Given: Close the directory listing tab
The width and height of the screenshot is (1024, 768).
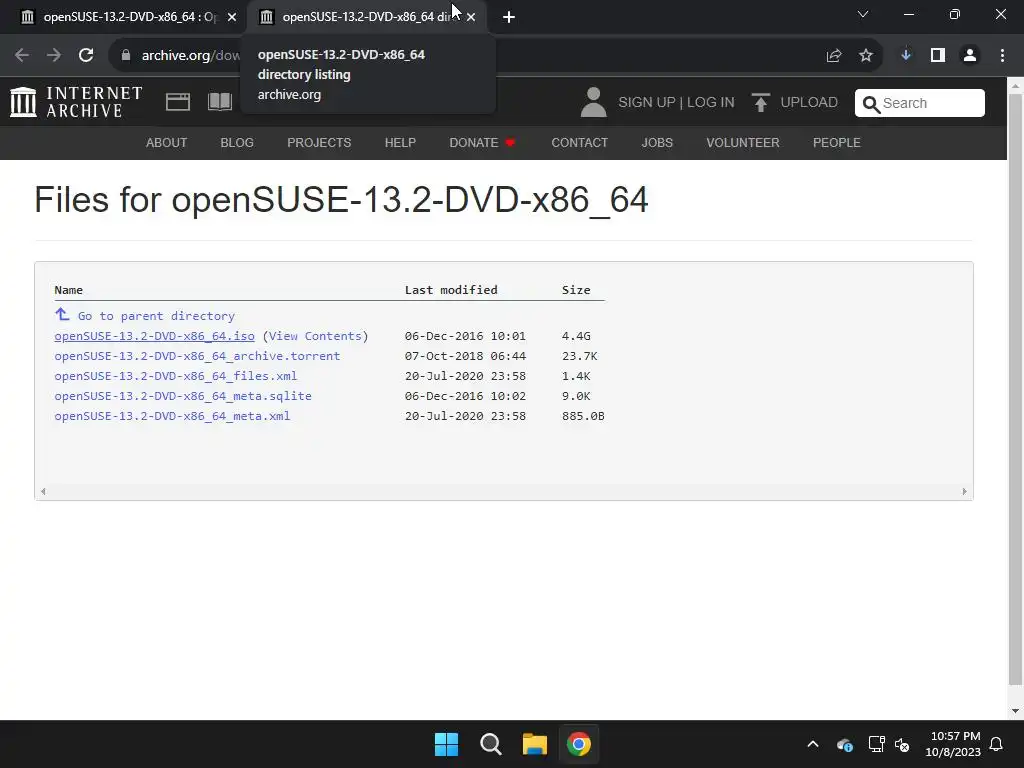Looking at the screenshot, I should (x=471, y=17).
